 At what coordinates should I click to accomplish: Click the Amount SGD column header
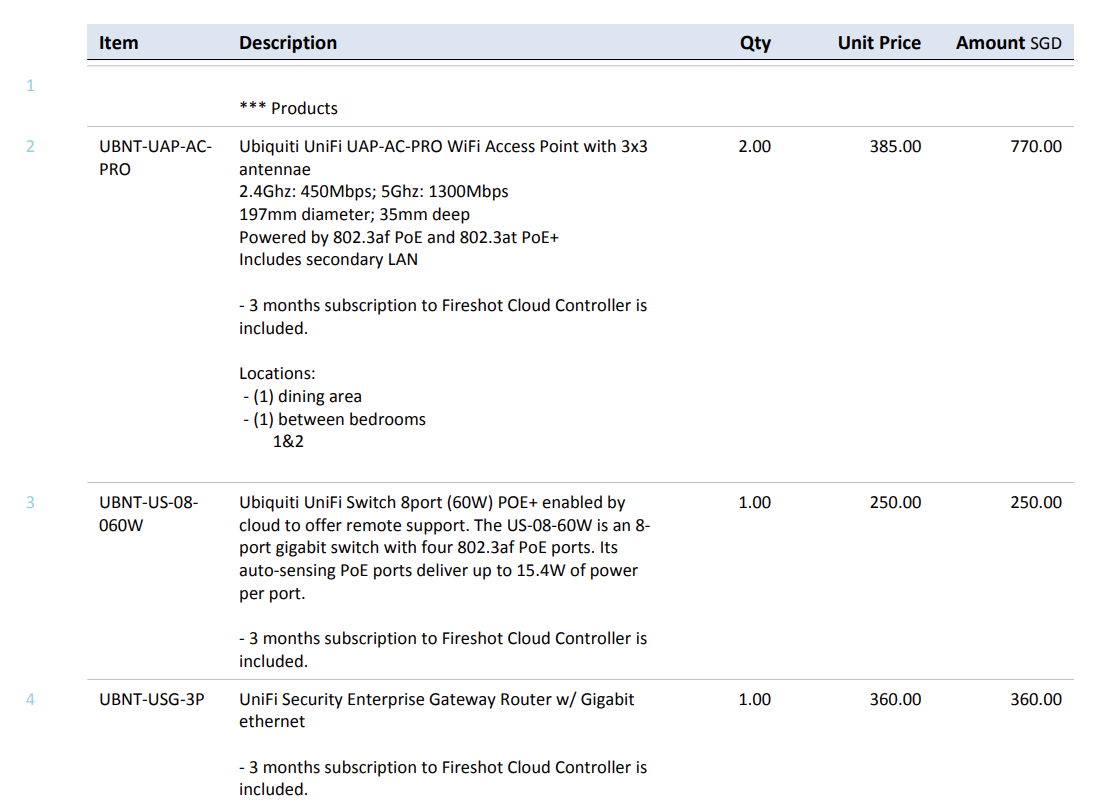1008,43
